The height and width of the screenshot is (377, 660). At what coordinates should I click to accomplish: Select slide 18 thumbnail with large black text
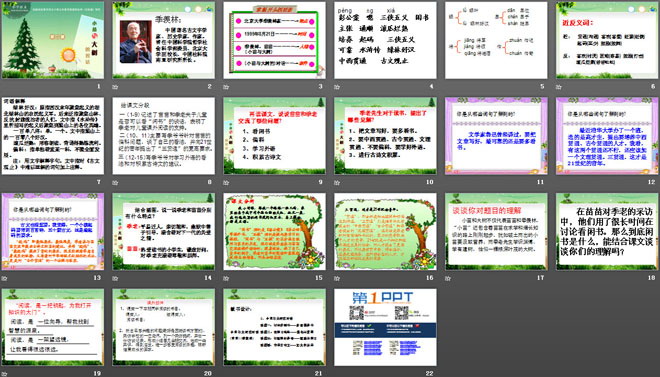click(x=607, y=231)
